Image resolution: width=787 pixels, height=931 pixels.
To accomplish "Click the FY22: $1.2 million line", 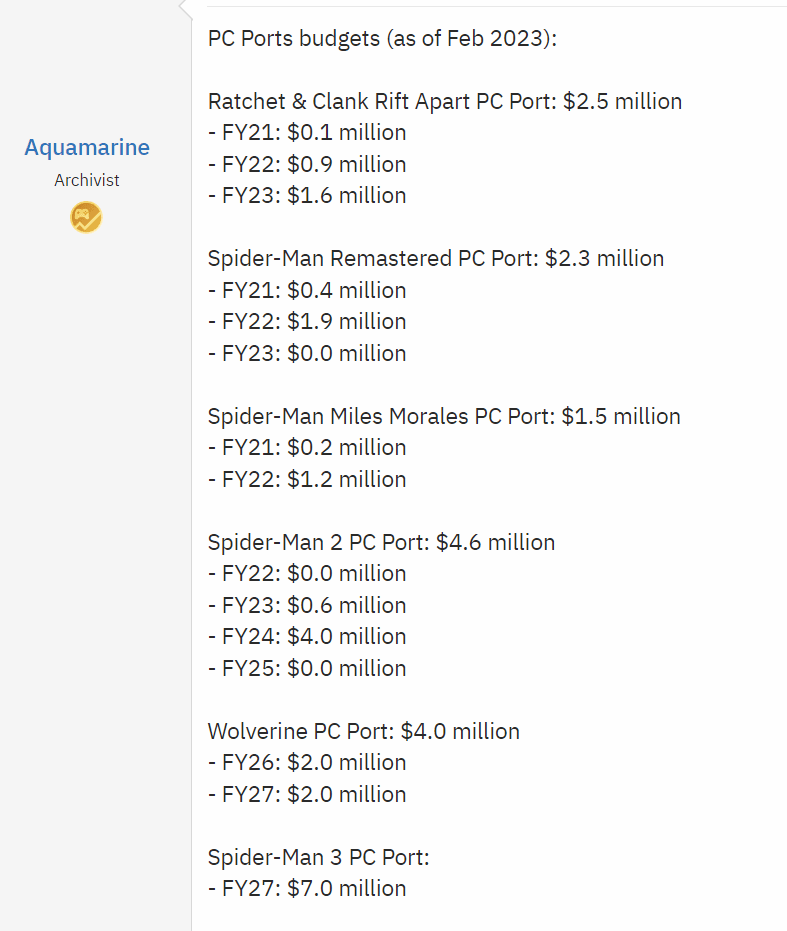I will coord(307,479).
